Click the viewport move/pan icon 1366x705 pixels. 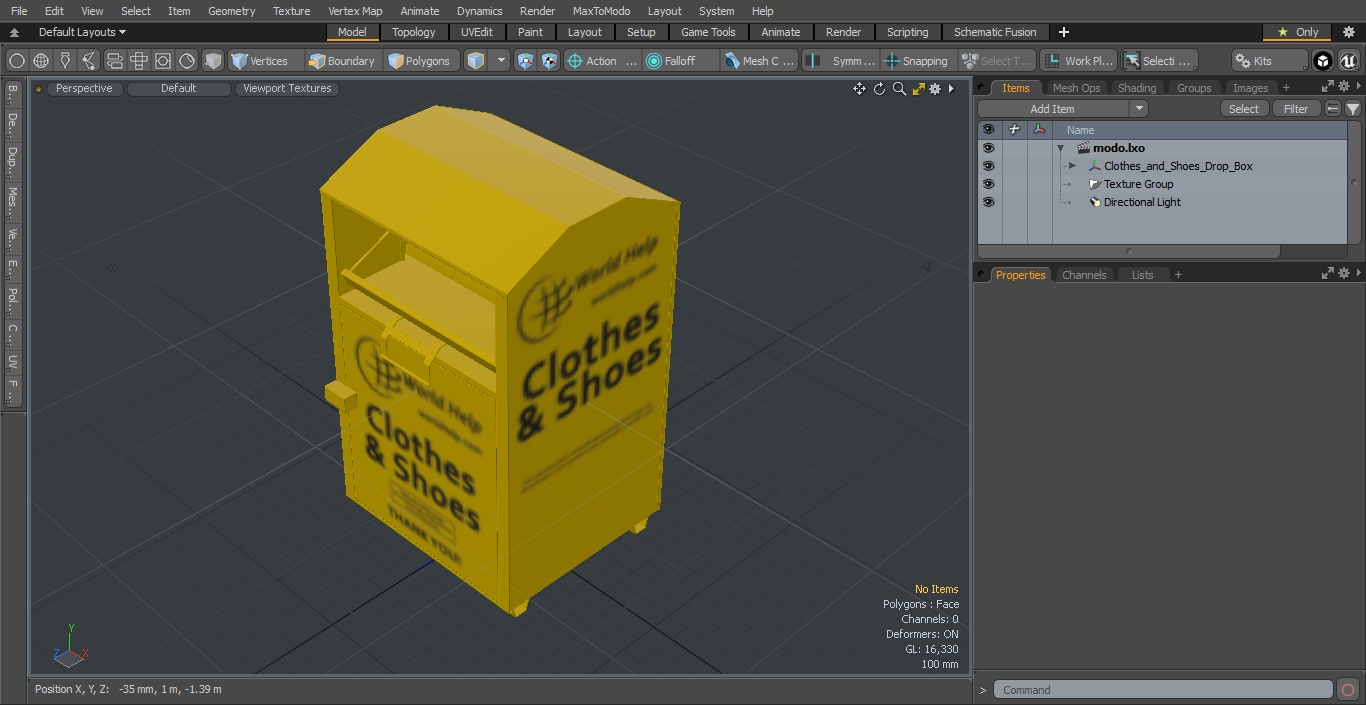[x=859, y=89]
